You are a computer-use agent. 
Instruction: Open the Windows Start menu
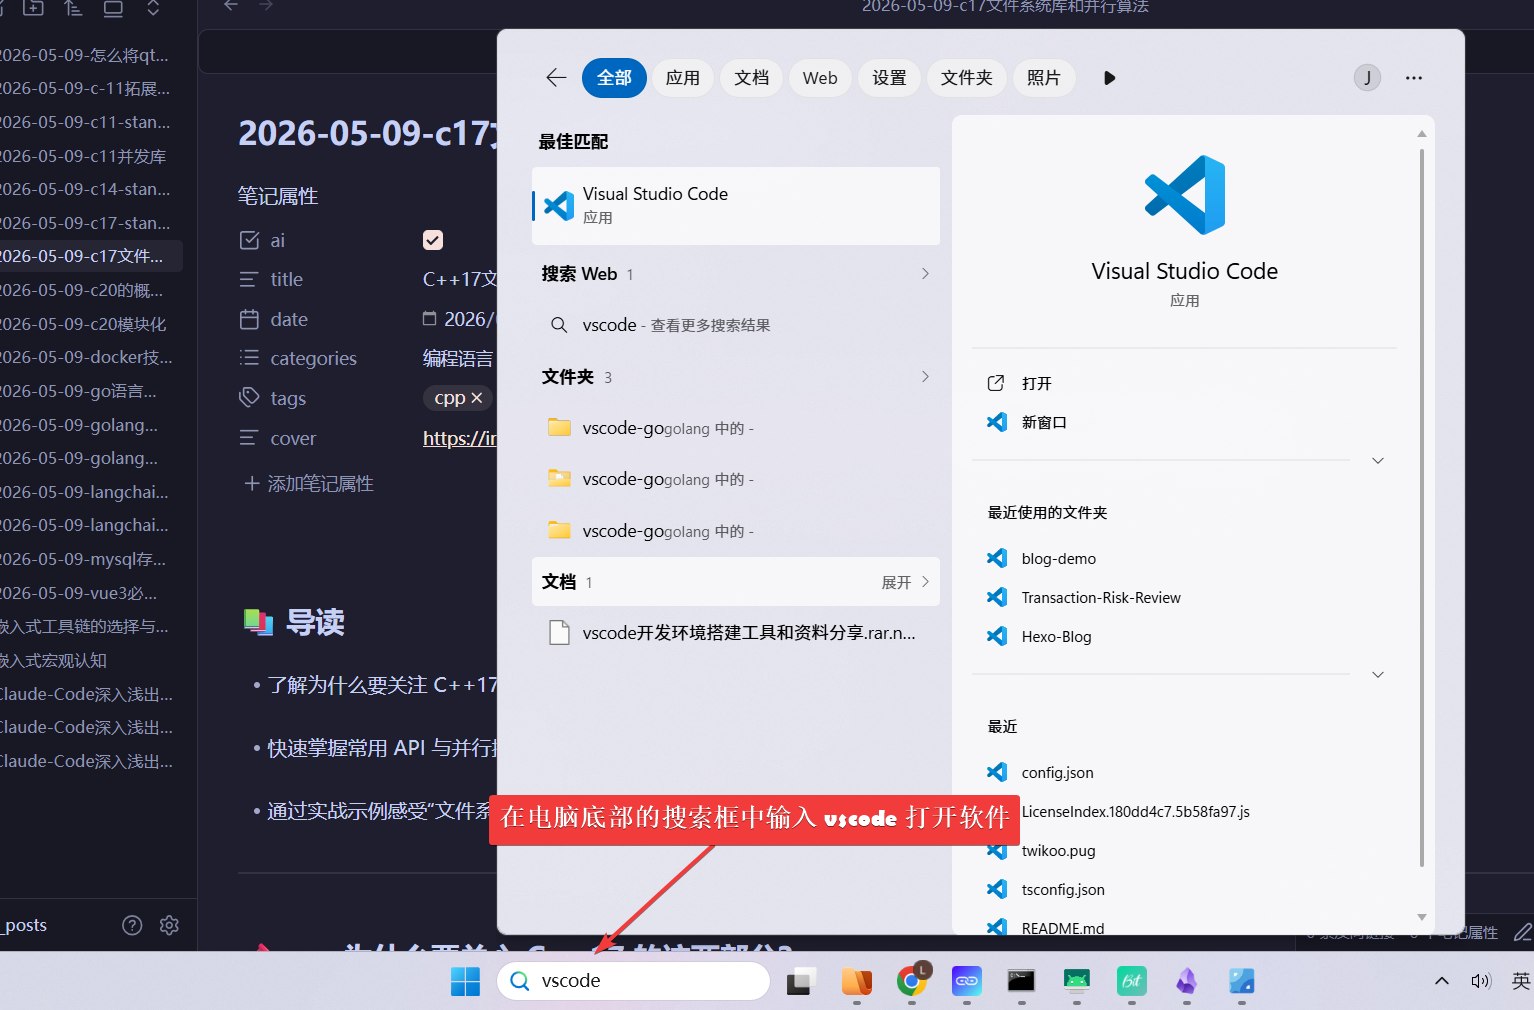(x=465, y=981)
